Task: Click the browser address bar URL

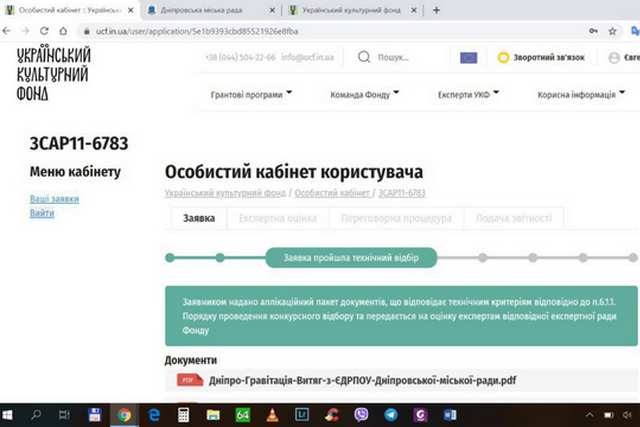Action: (197, 31)
